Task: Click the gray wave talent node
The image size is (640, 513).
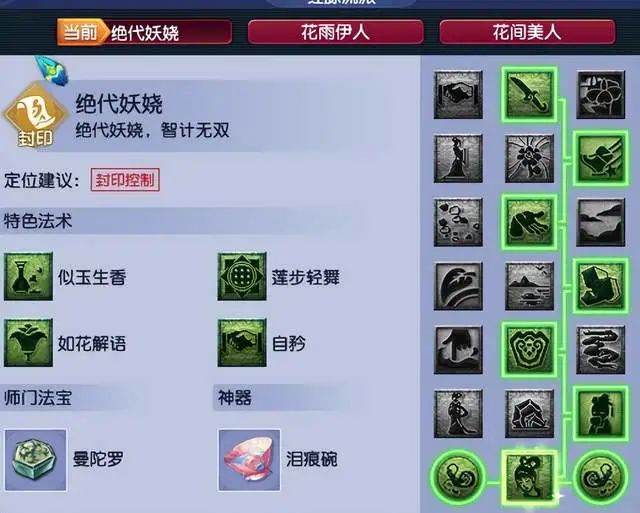Action: point(458,286)
